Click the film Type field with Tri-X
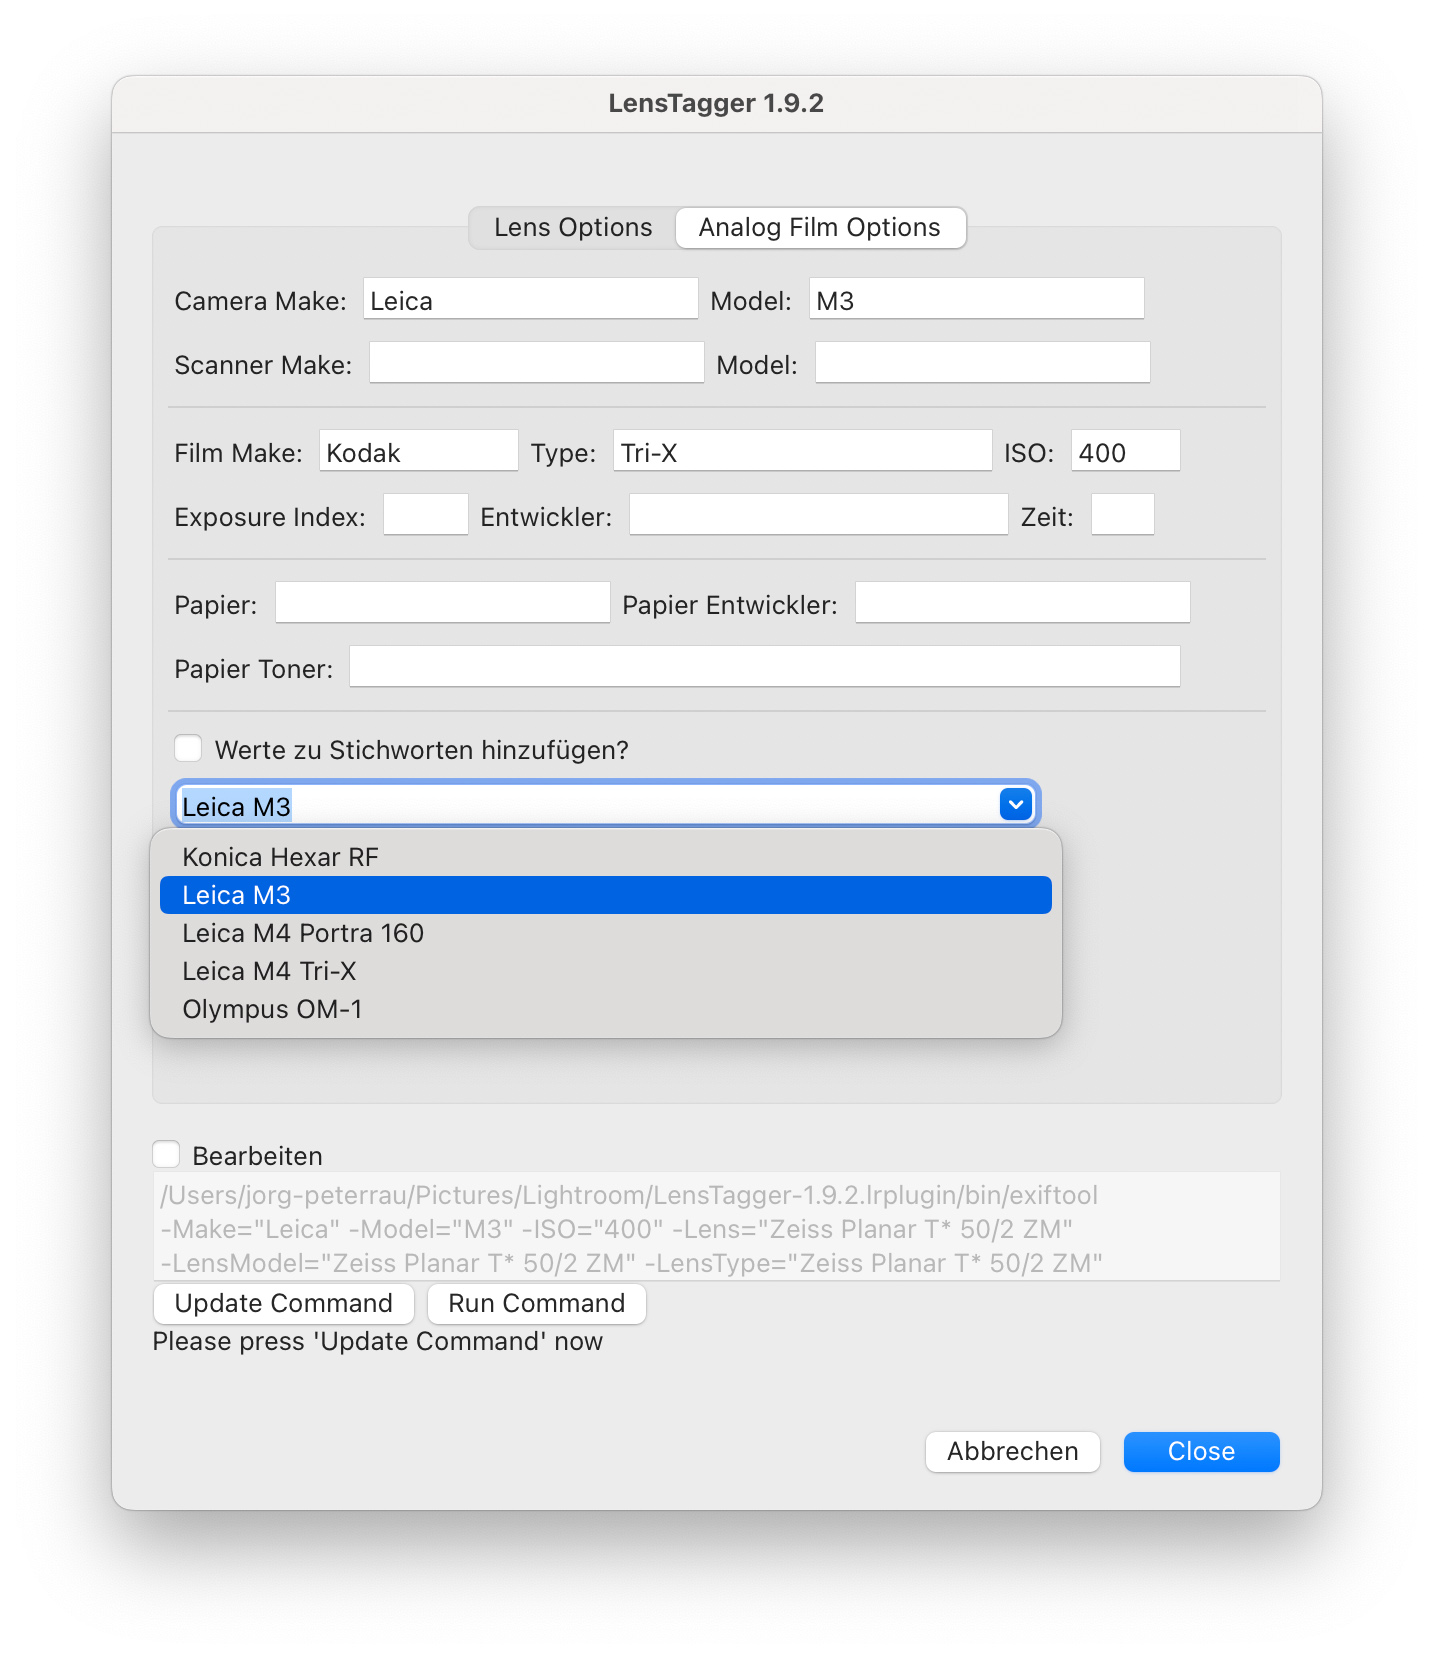This screenshot has height=1658, width=1434. coord(802,451)
